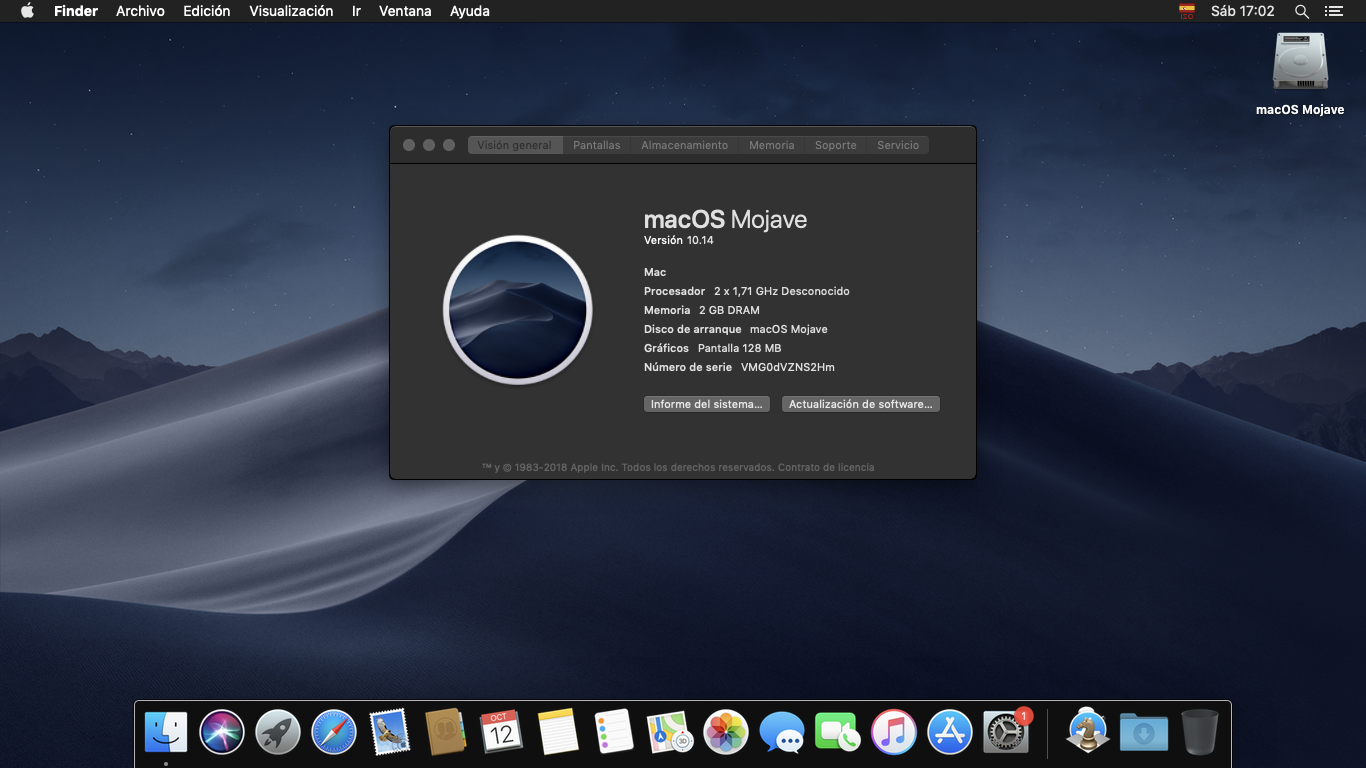This screenshot has height=768, width=1366.
Task: Open Photos flower icon in Dock
Action: click(x=726, y=732)
